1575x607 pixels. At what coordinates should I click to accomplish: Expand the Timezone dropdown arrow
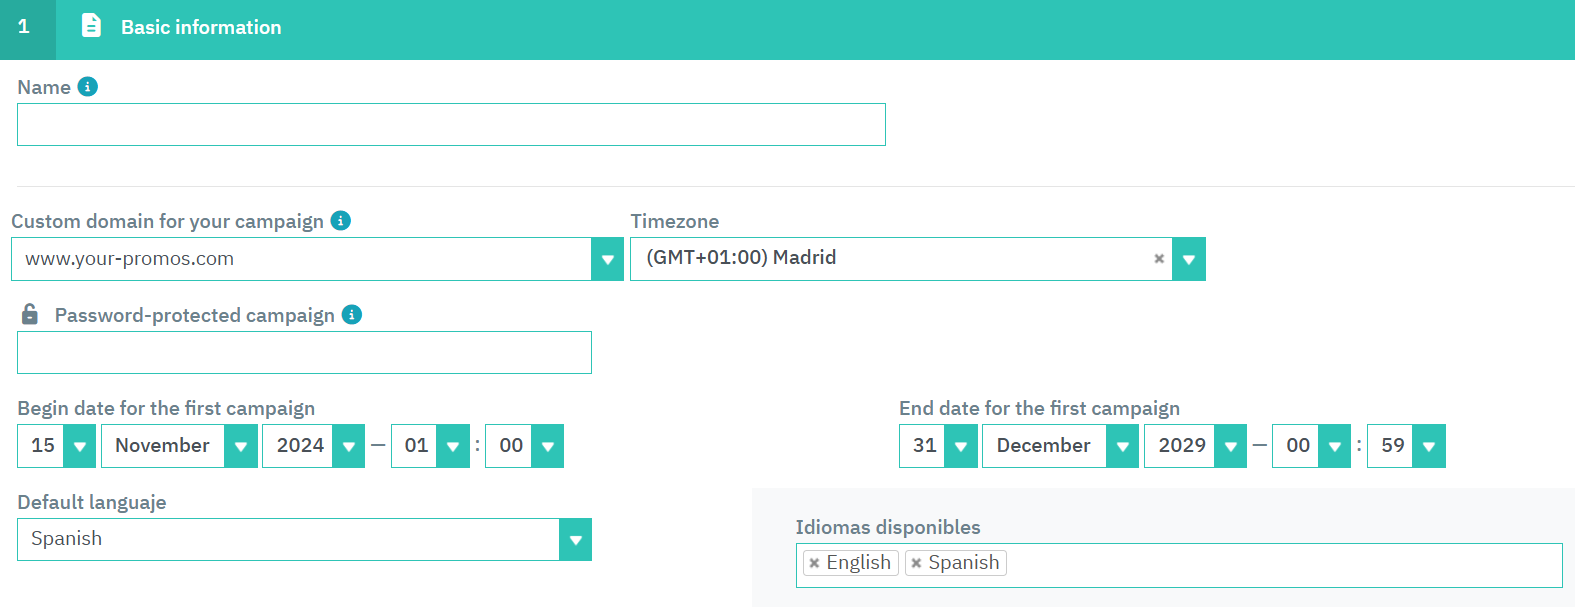click(x=1188, y=260)
